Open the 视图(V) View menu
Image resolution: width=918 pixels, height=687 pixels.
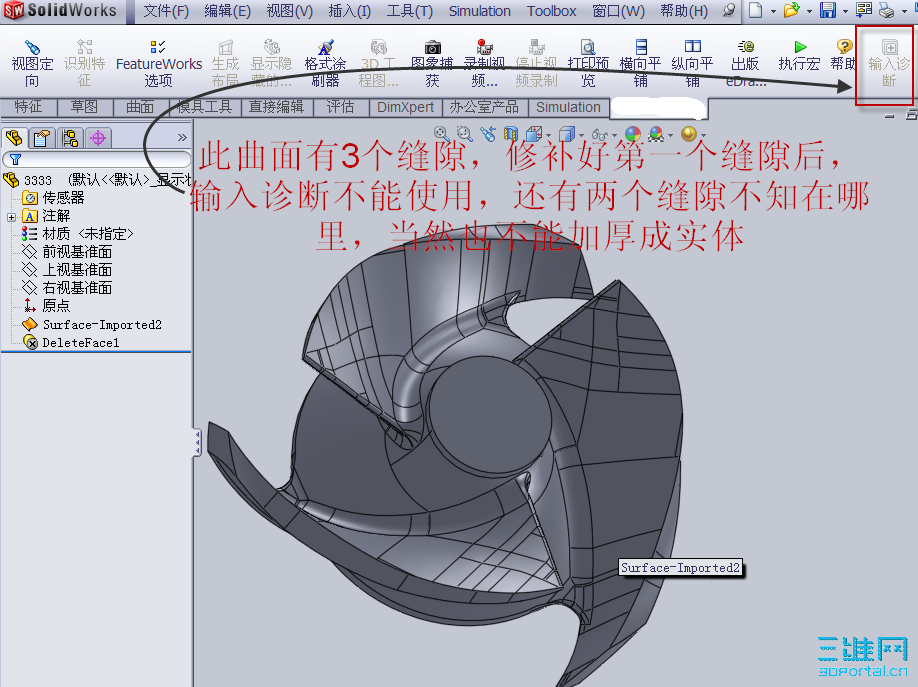click(290, 11)
